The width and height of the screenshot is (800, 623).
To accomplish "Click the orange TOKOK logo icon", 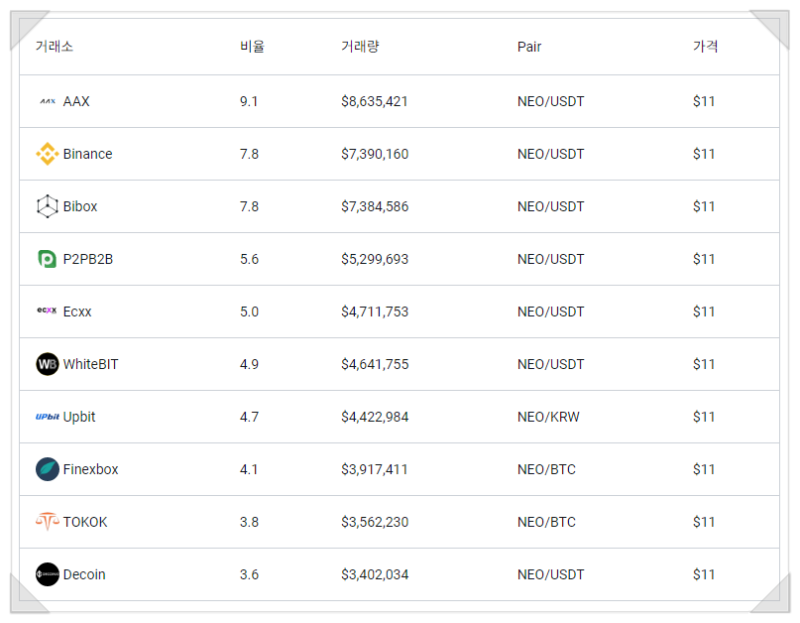I will point(47,521).
